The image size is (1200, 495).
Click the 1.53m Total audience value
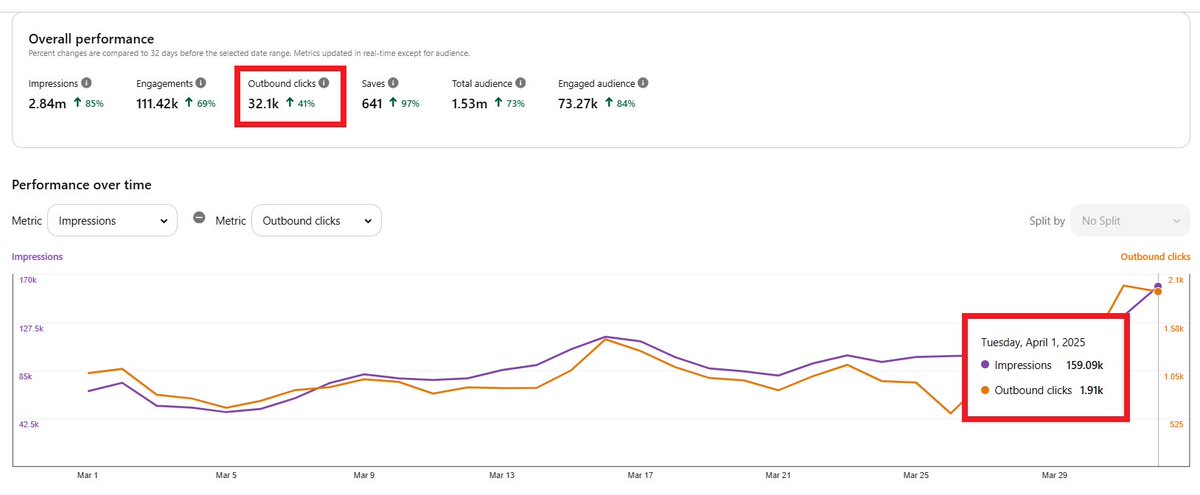pyautogui.click(x=469, y=103)
